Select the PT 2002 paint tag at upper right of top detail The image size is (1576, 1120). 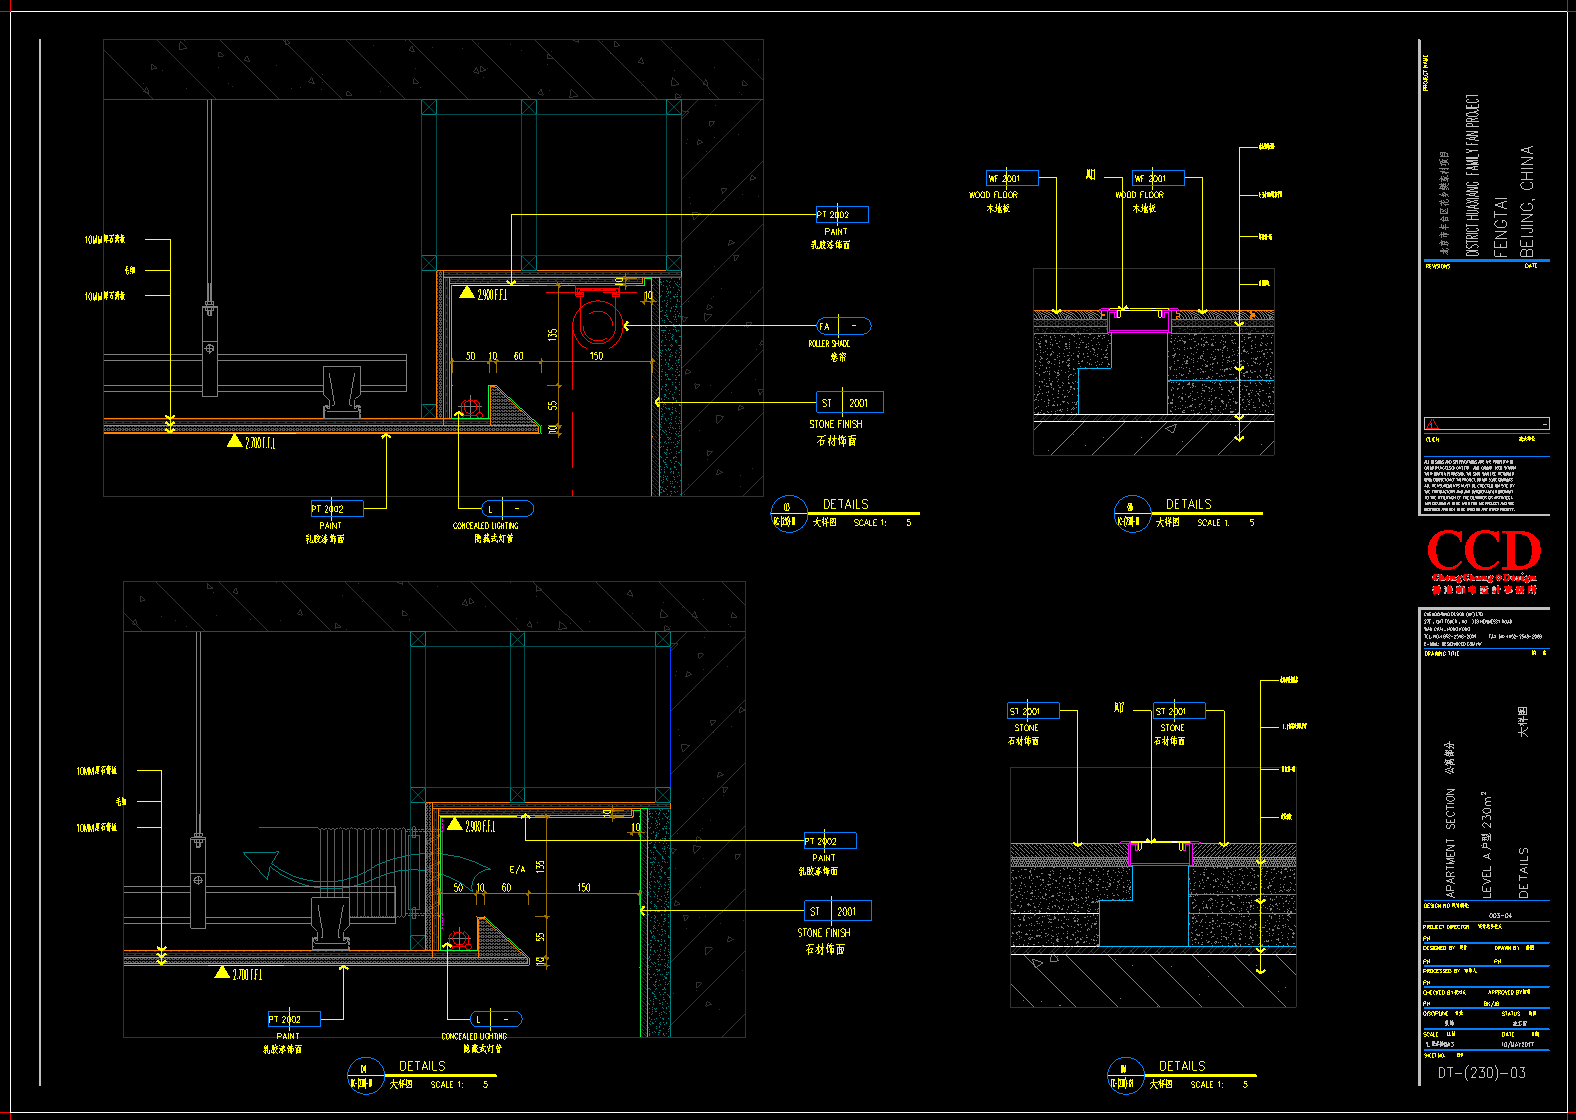841,214
